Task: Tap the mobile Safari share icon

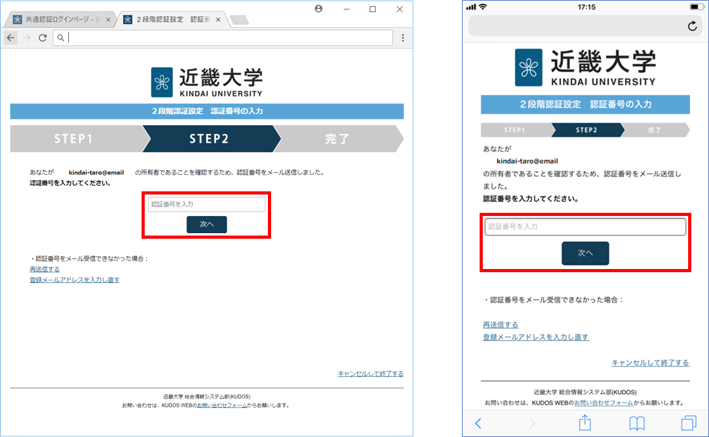Action: 584,423
